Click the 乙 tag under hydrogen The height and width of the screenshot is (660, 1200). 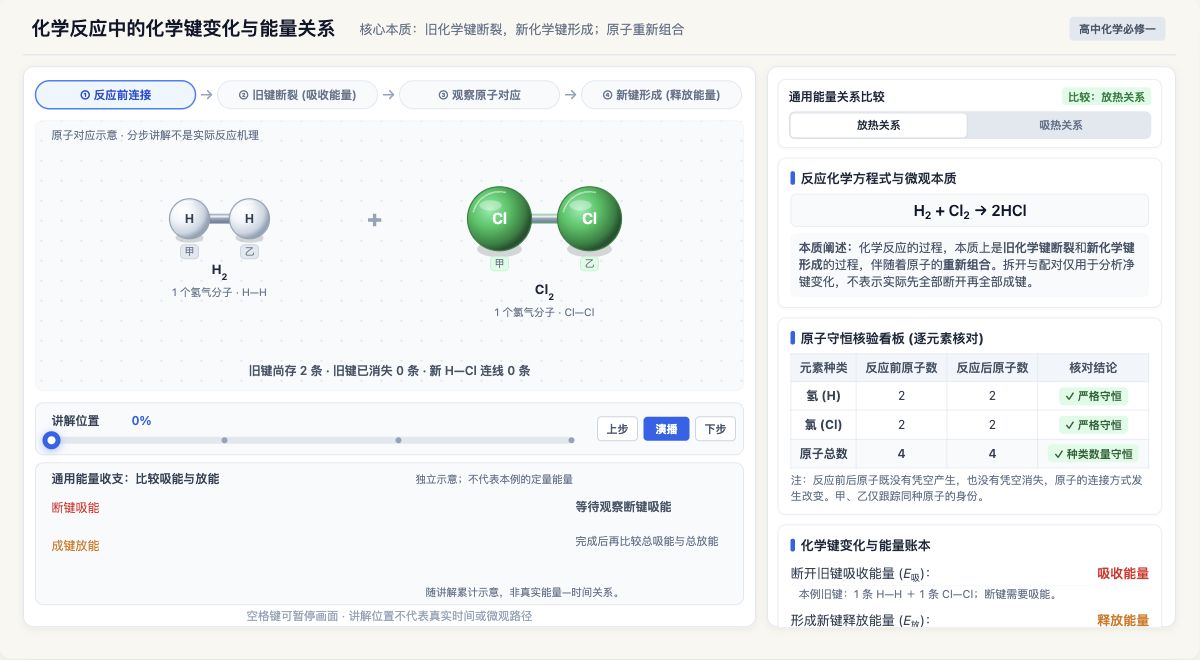click(249, 252)
